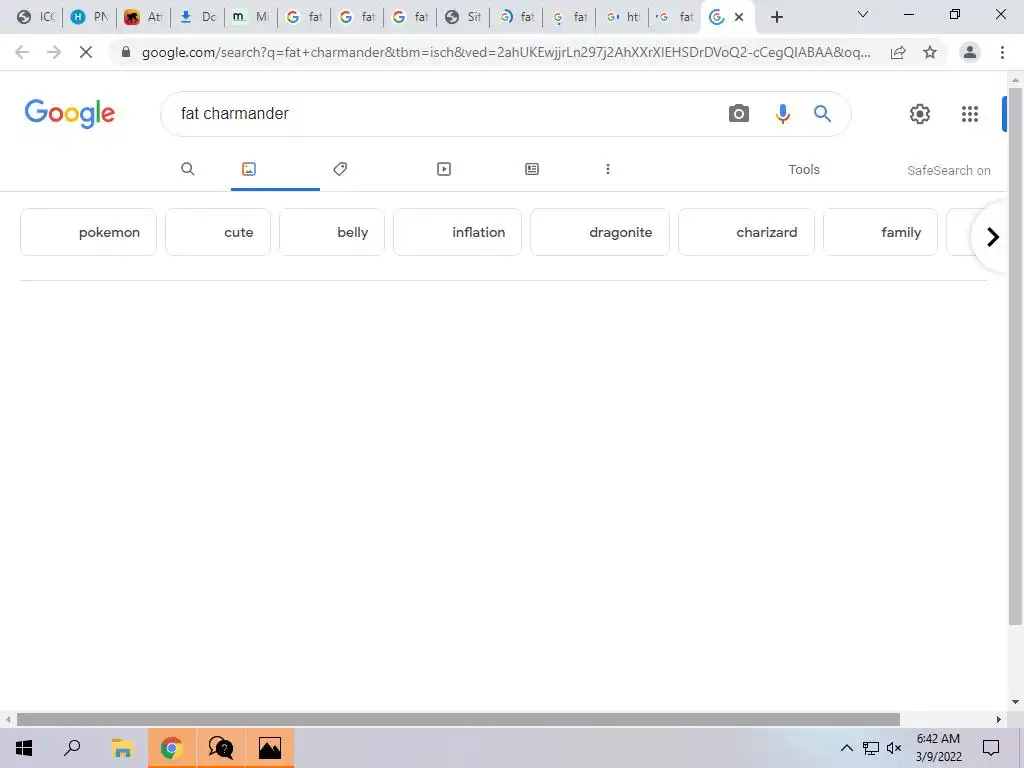Switch to the first IC tab
Viewport: 1024px width, 768px height.
pyautogui.click(x=35, y=17)
